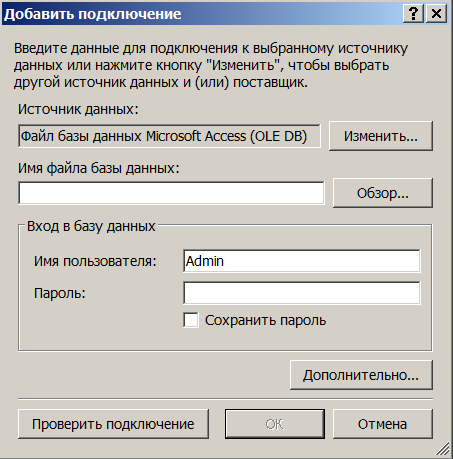Open the Дополнительно... advanced settings
Viewport: 453px width, 459px height.
pos(361,375)
